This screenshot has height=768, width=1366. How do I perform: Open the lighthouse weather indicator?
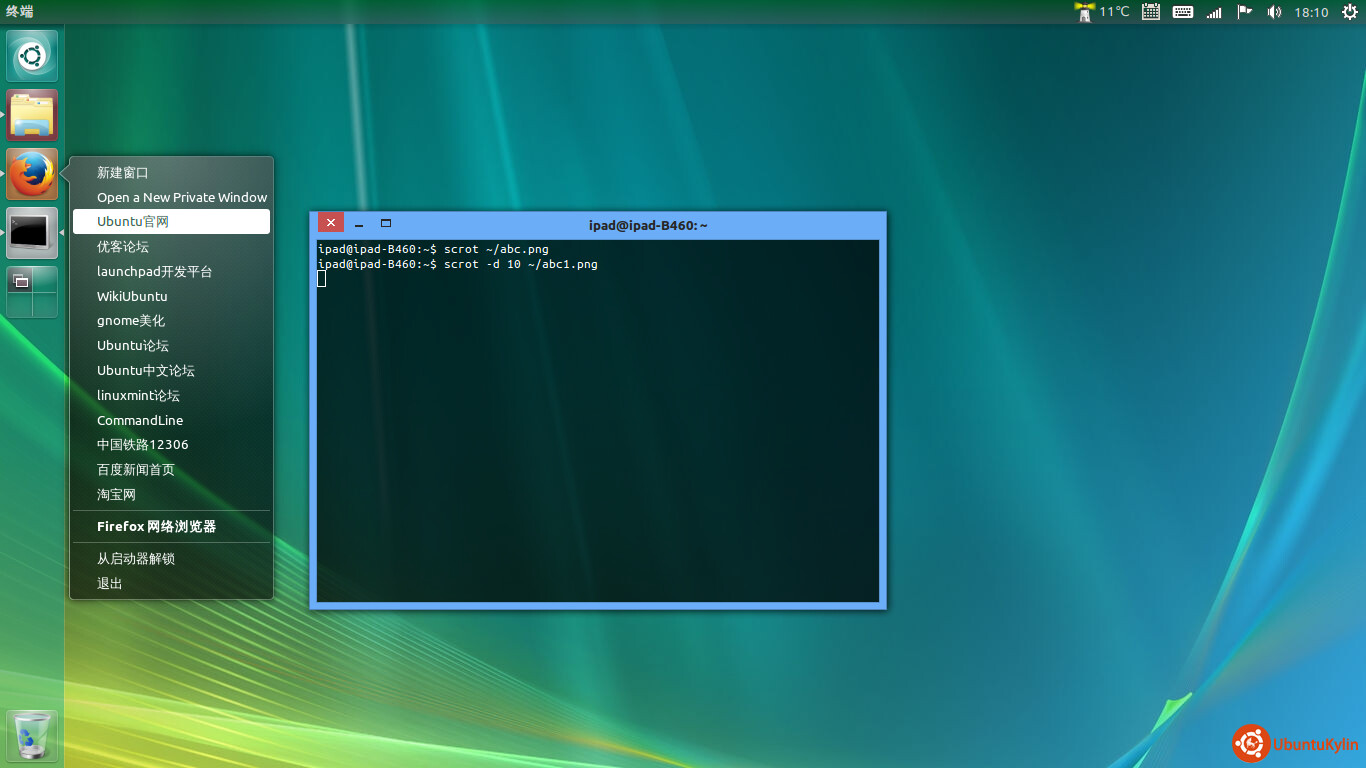(1084, 12)
